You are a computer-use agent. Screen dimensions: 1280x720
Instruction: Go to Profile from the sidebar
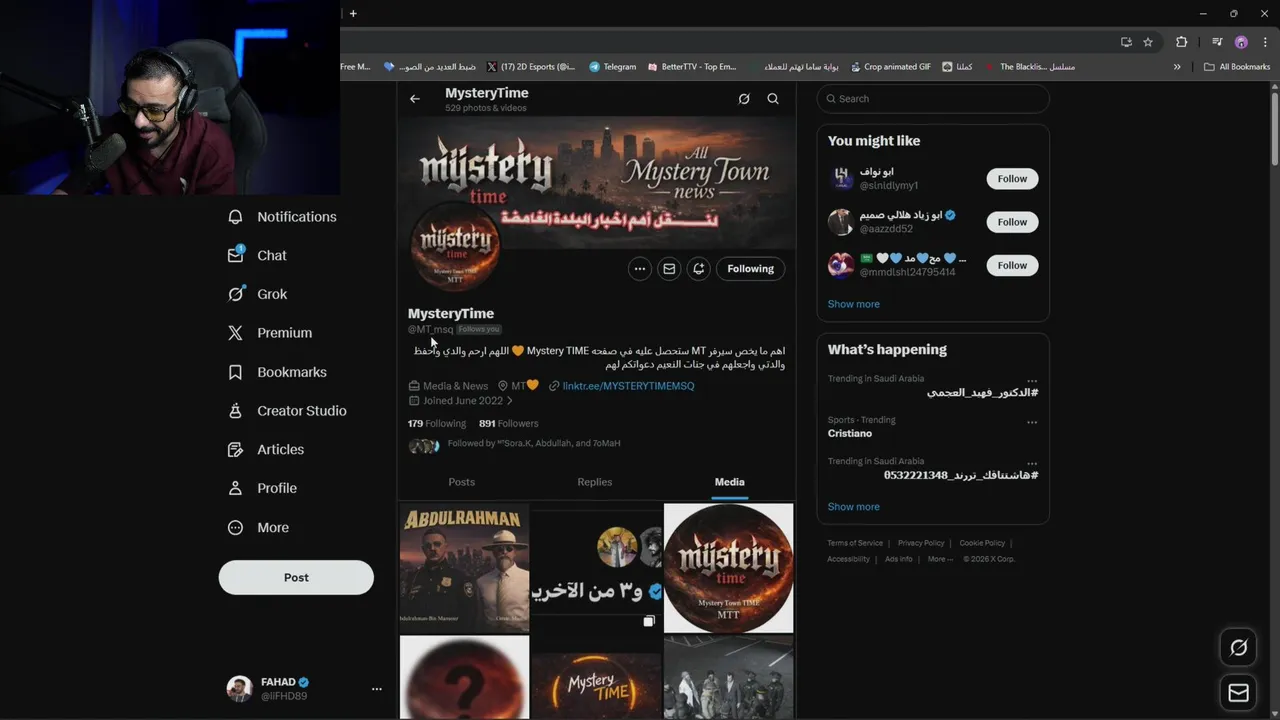263,488
